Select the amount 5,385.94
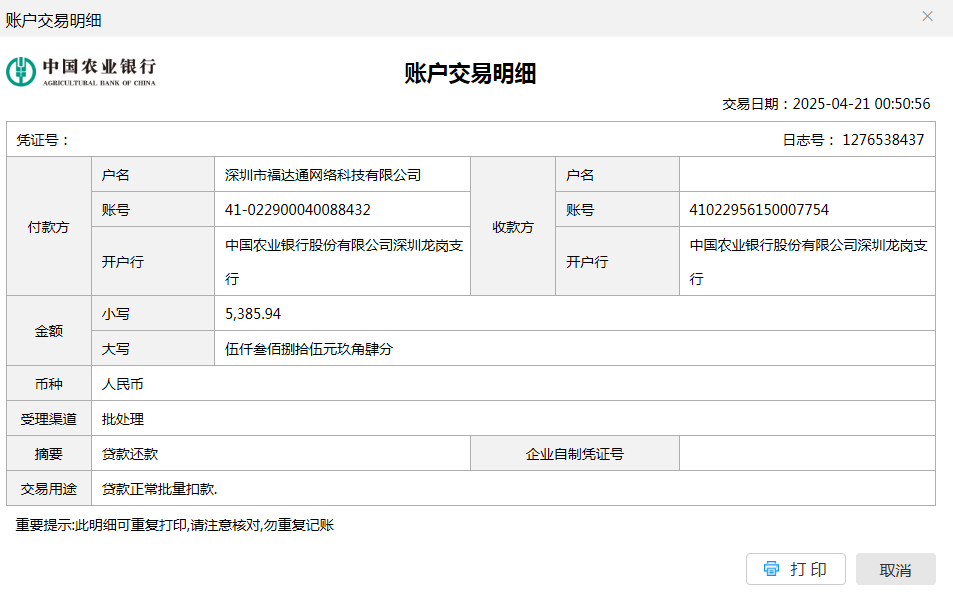 [253, 314]
